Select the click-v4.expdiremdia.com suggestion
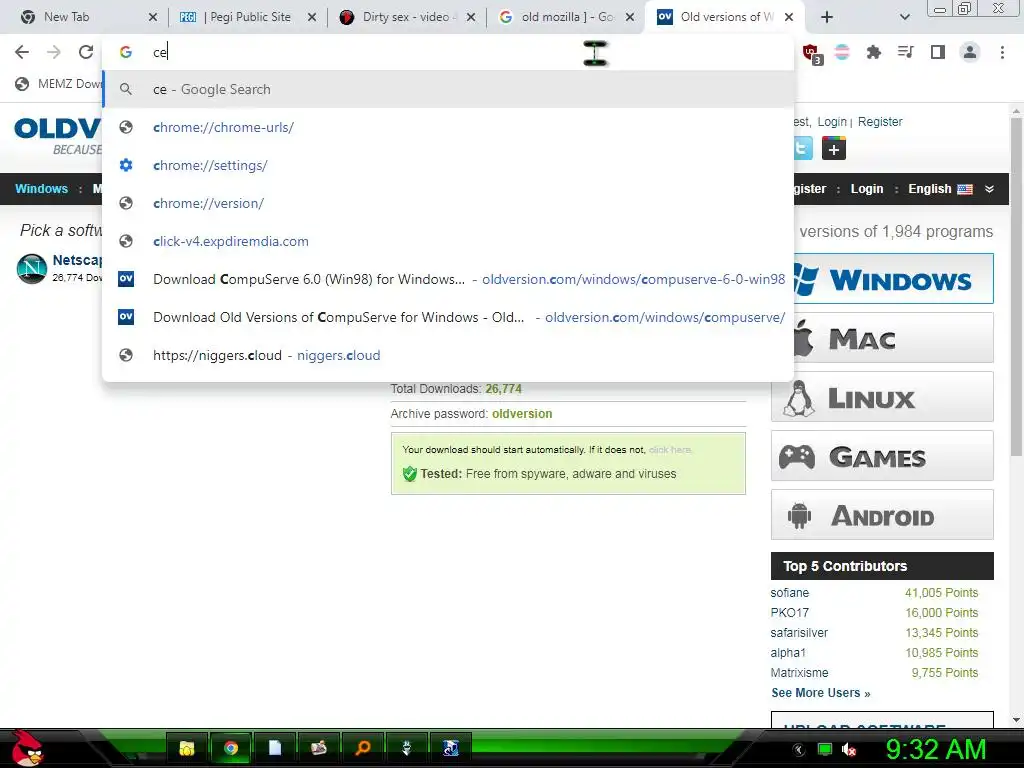 (448, 241)
